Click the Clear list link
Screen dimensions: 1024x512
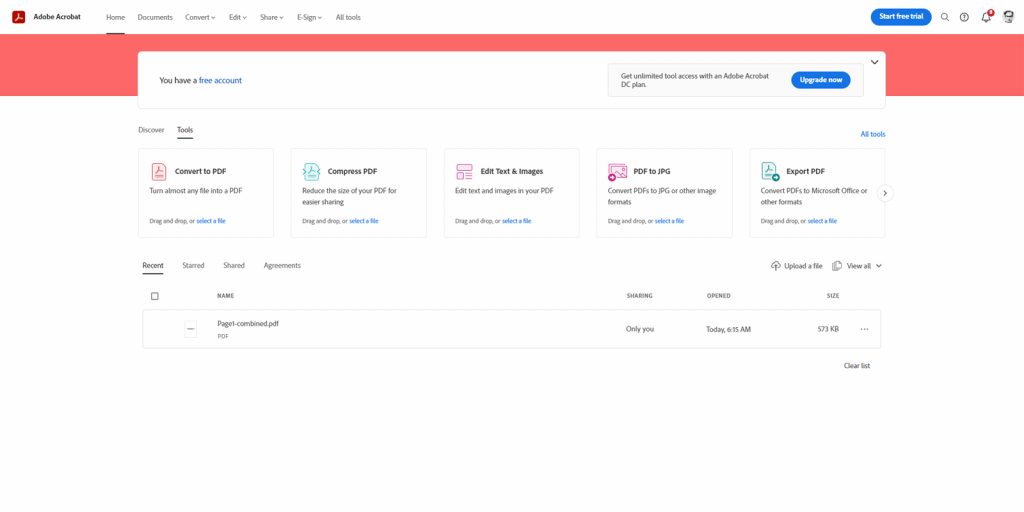coord(857,366)
